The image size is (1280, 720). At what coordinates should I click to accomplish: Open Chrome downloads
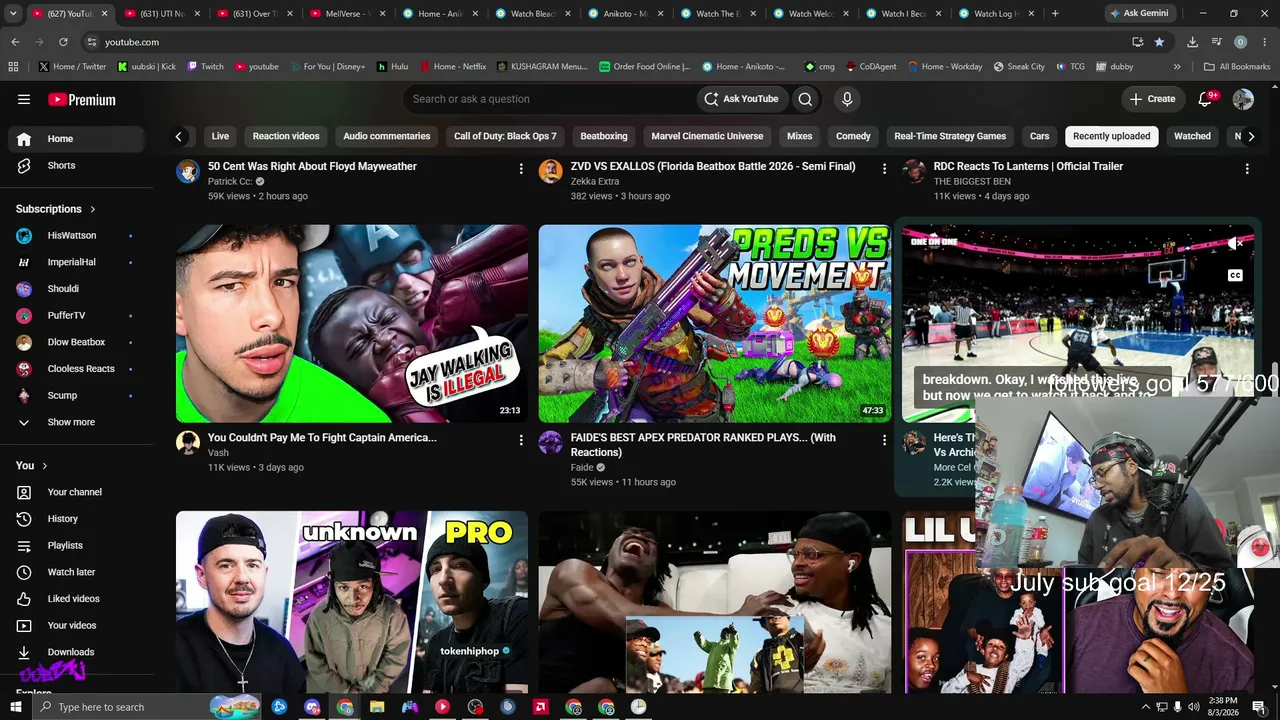1192,42
